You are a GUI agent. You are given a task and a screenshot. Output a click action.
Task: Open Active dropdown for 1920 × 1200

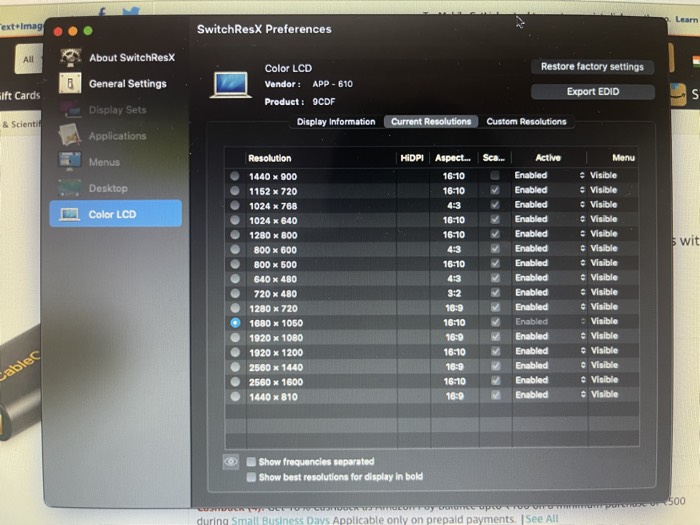(549, 351)
